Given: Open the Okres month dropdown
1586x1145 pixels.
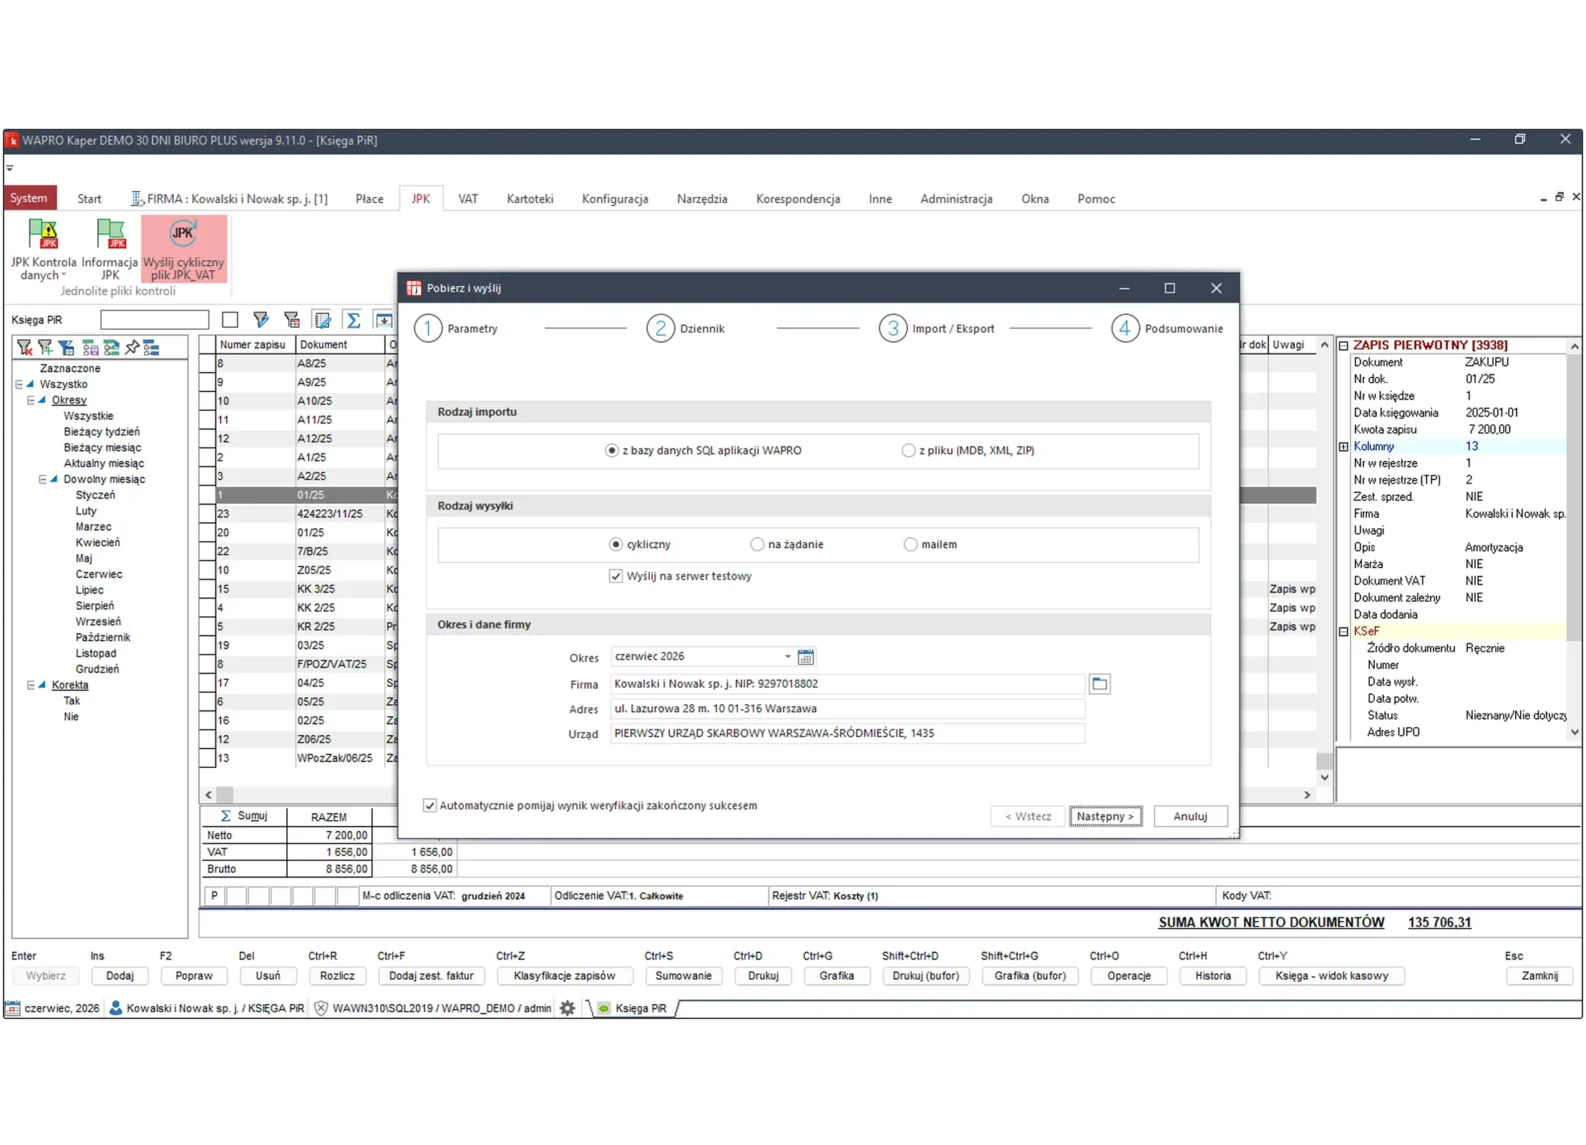Looking at the screenshot, I should [788, 657].
